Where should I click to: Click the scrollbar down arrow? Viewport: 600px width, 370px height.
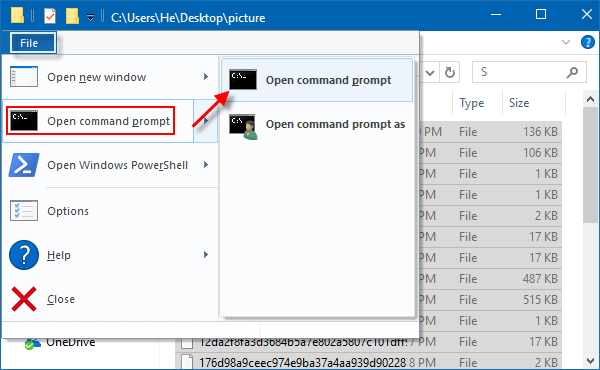(590, 361)
